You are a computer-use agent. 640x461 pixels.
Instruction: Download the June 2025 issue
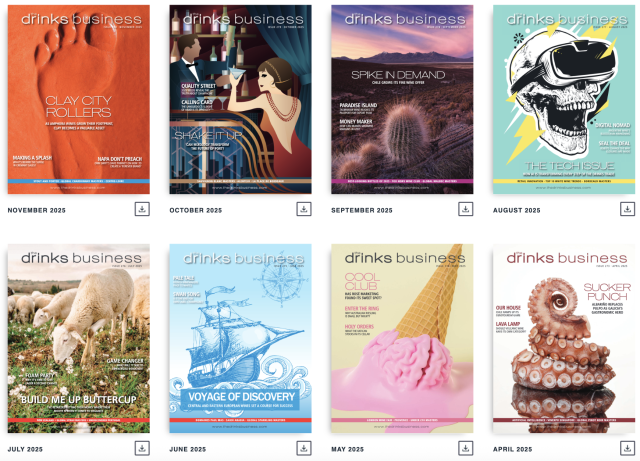point(304,448)
